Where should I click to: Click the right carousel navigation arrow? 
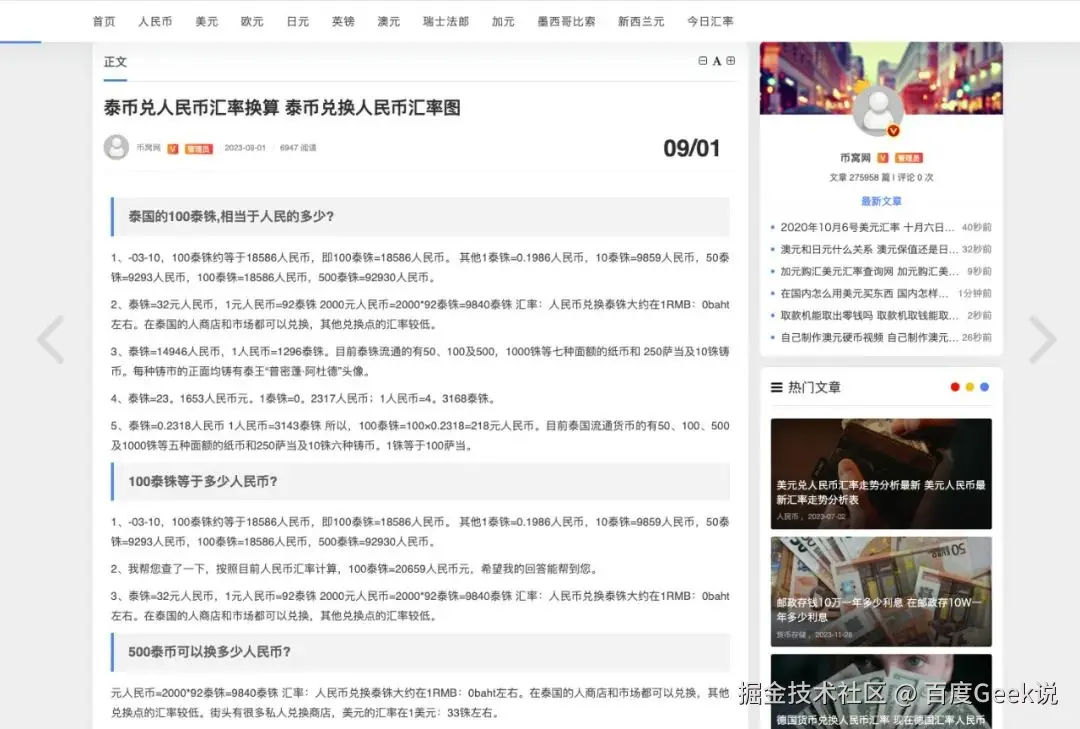pos(1043,340)
